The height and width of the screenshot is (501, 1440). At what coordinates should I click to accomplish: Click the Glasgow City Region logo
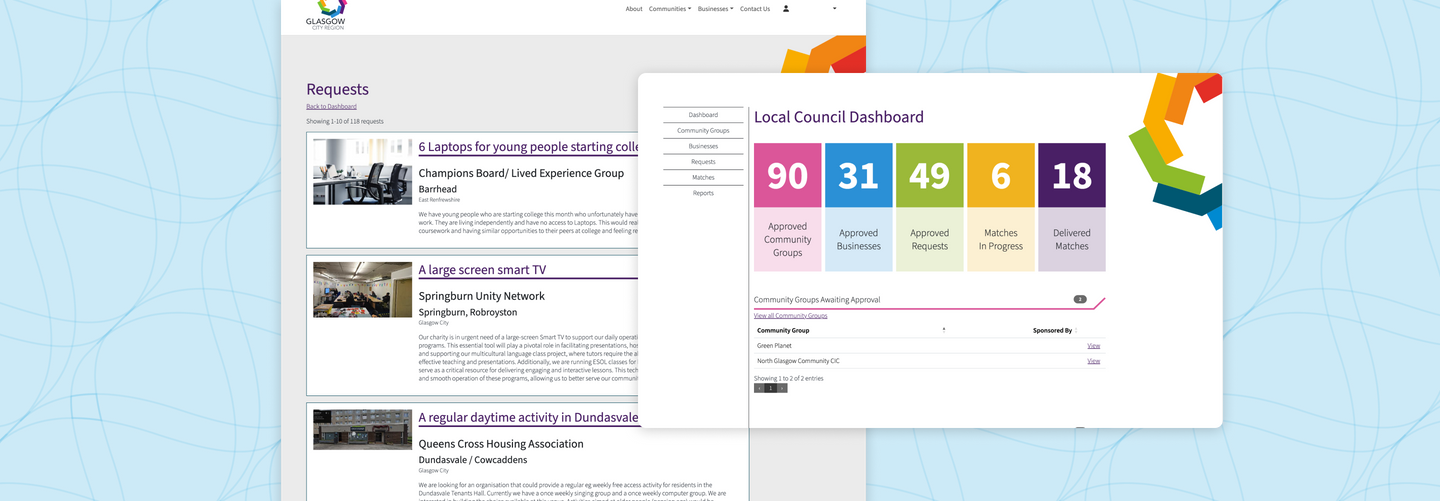[325, 14]
